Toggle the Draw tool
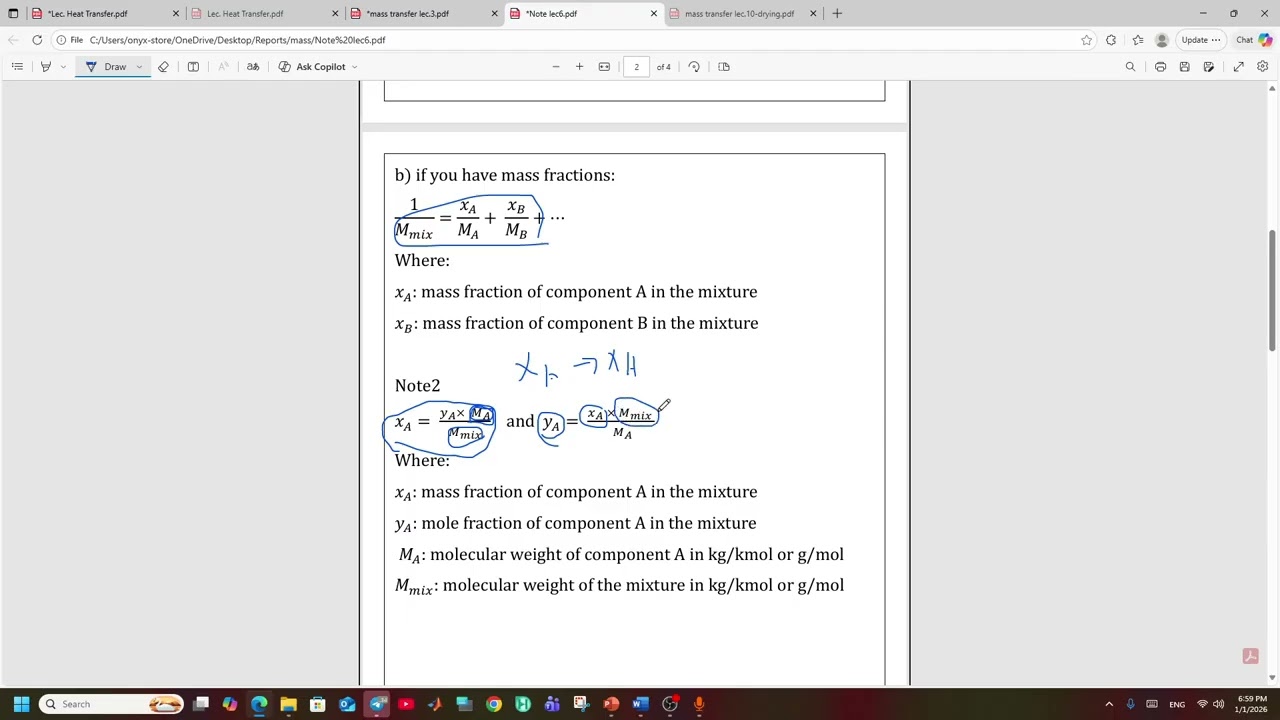1280x720 pixels. click(x=106, y=67)
